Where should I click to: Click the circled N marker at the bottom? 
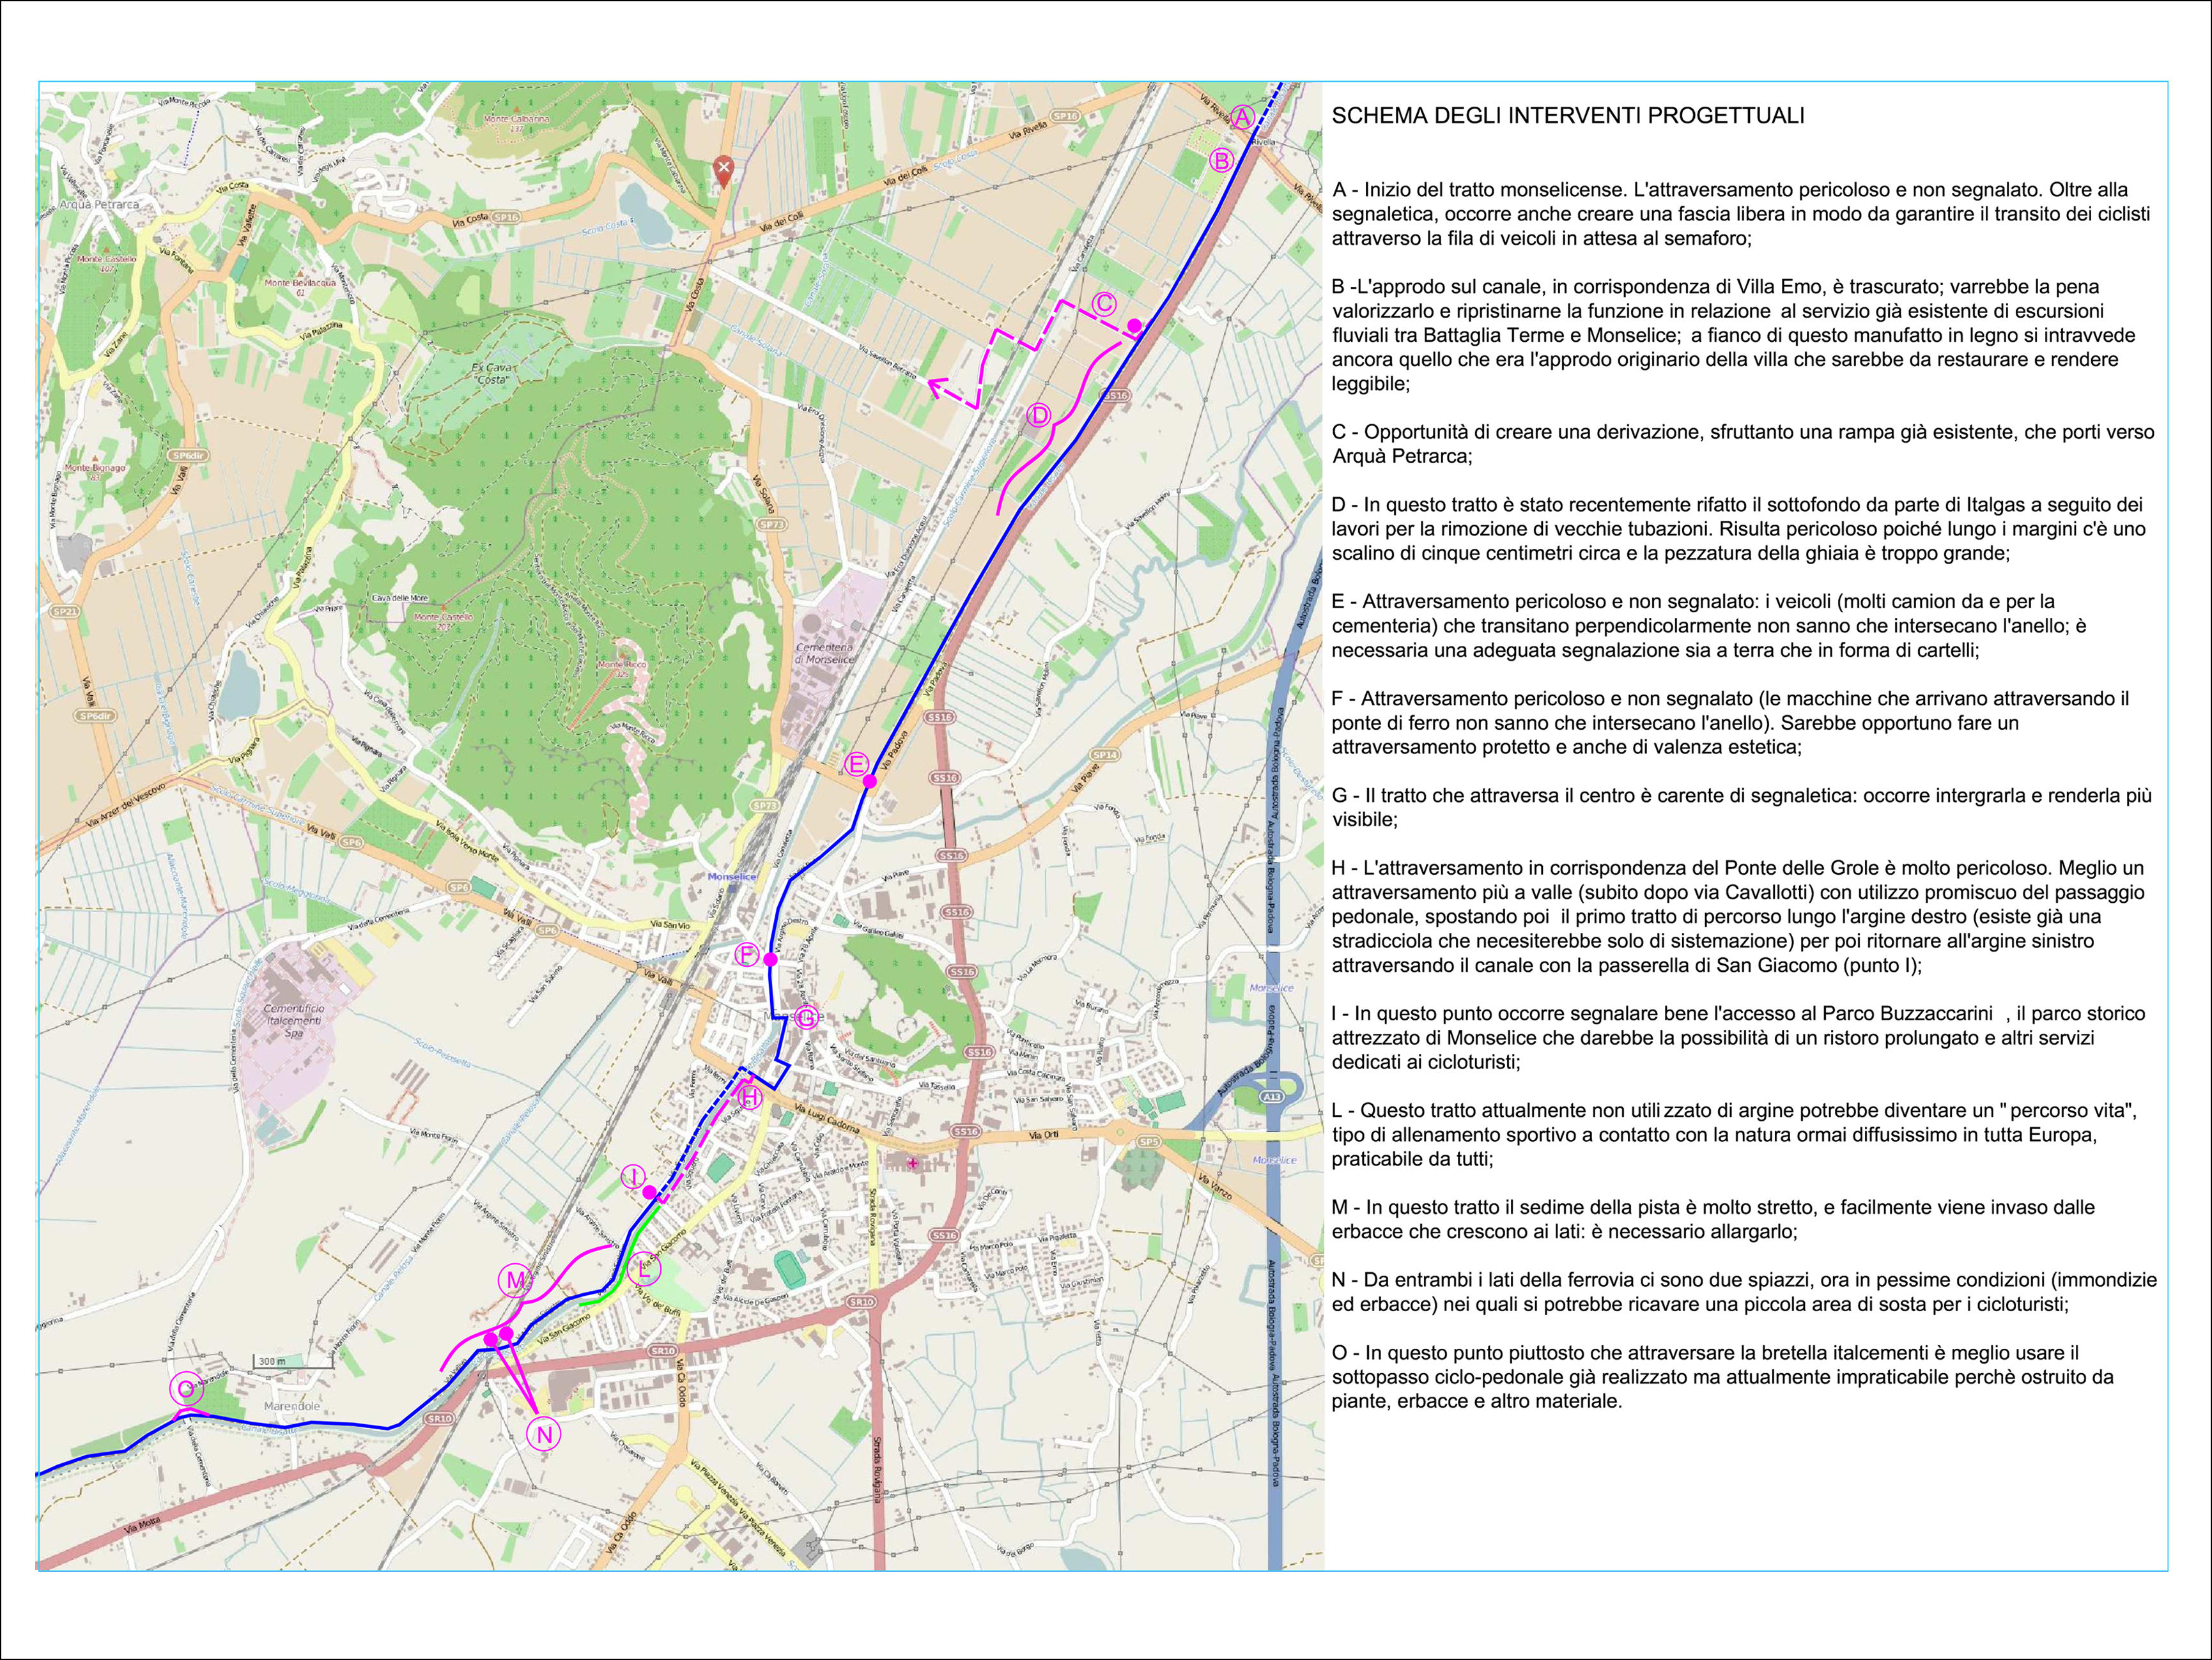(544, 1435)
